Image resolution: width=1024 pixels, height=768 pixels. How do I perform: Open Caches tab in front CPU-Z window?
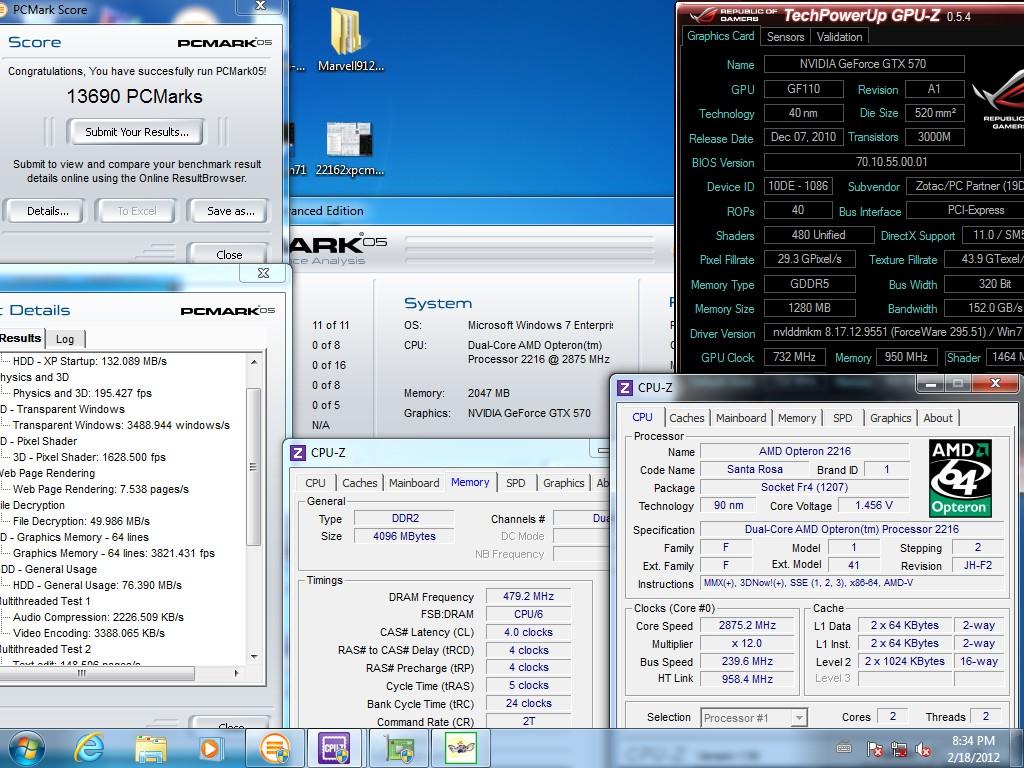click(x=686, y=418)
